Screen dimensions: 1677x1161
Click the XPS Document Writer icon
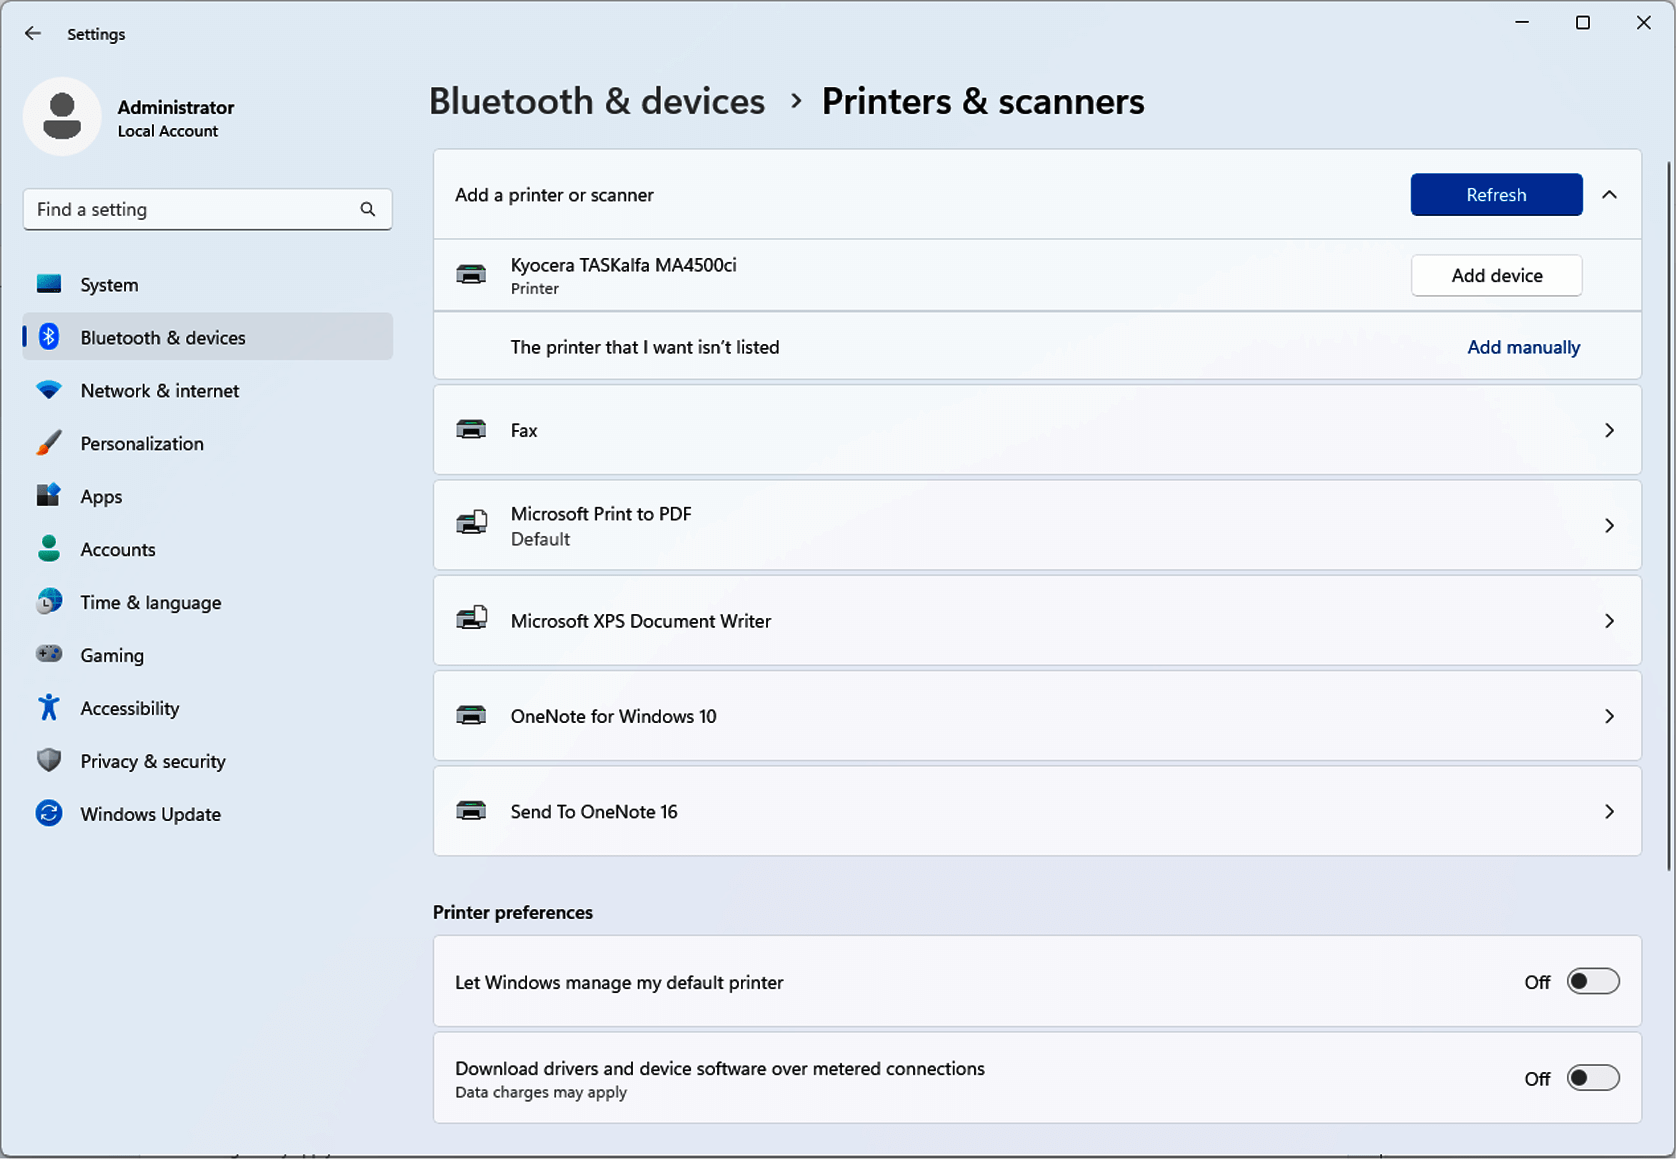coord(472,619)
